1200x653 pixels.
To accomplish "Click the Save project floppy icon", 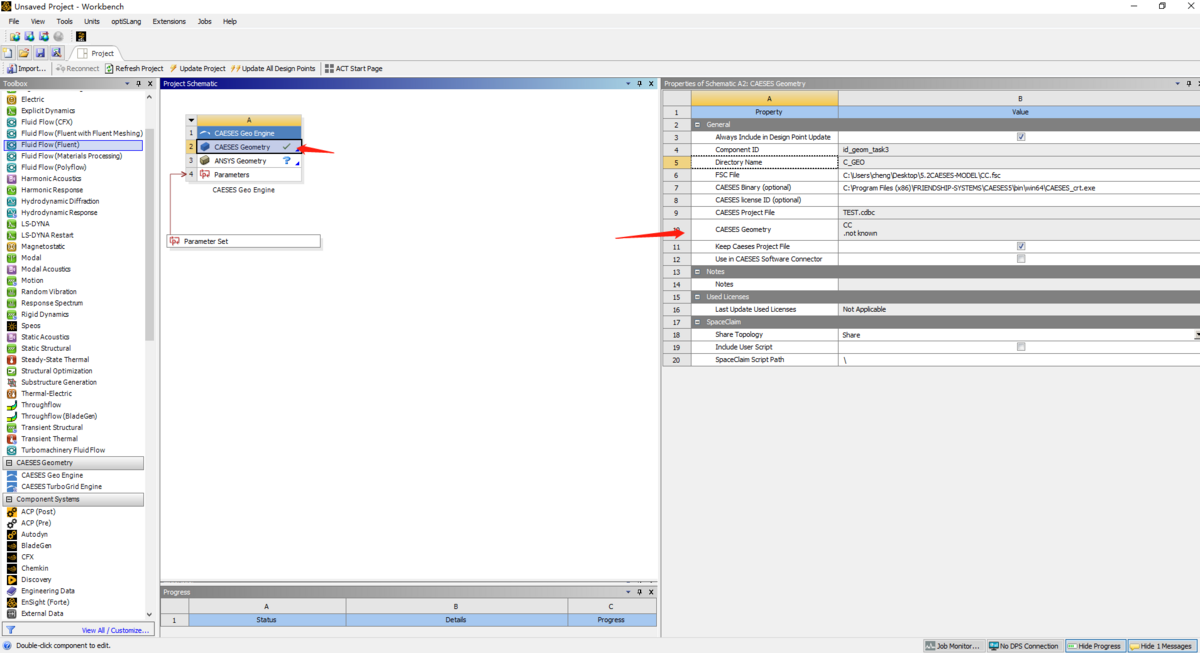I will 40,53.
